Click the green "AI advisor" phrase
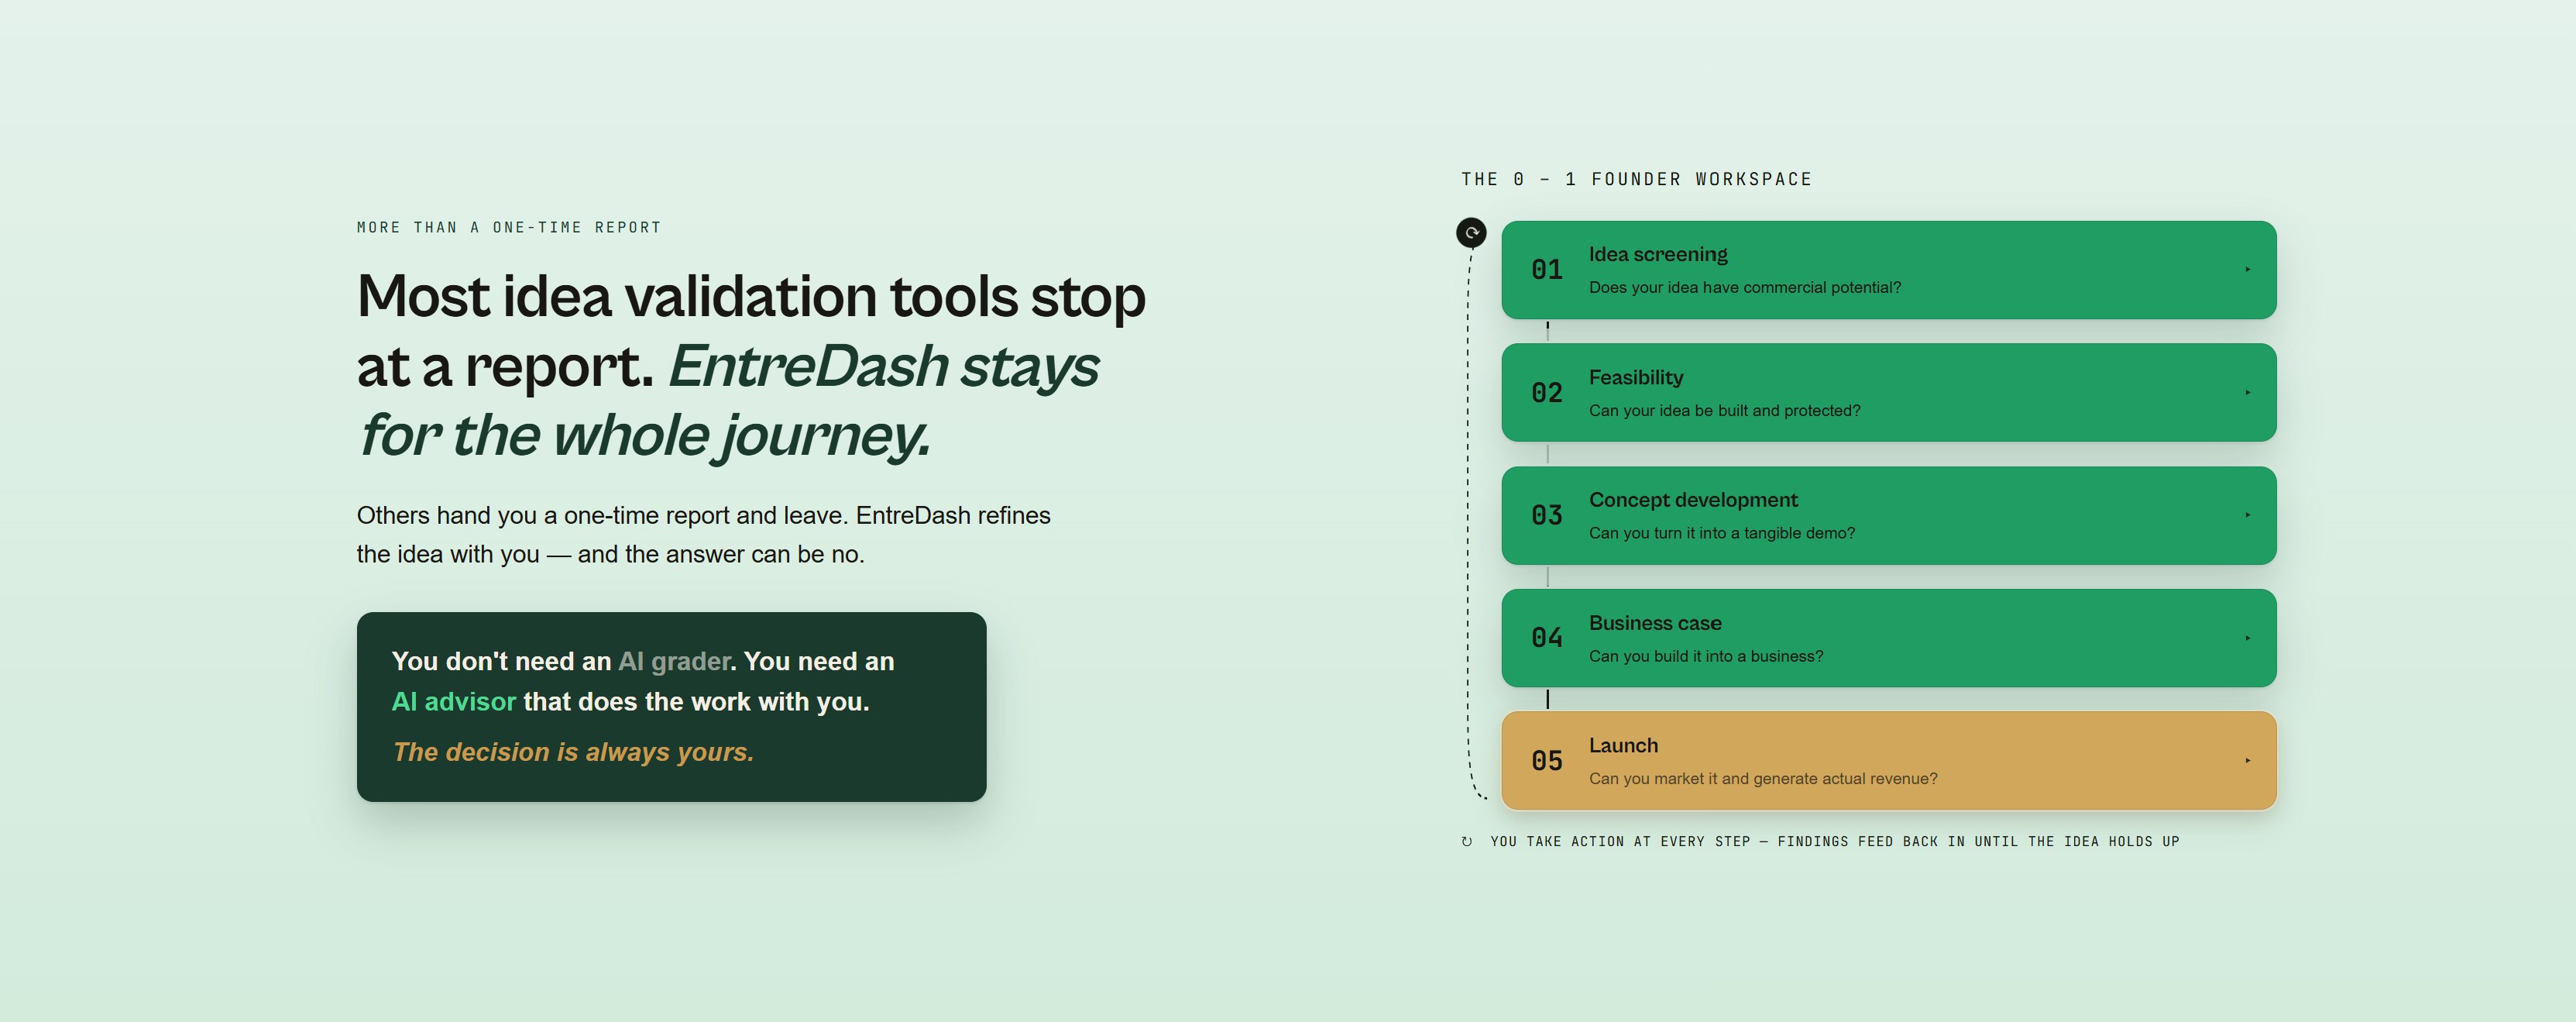Screen dimensions: 2576x1022 [x=454, y=702]
